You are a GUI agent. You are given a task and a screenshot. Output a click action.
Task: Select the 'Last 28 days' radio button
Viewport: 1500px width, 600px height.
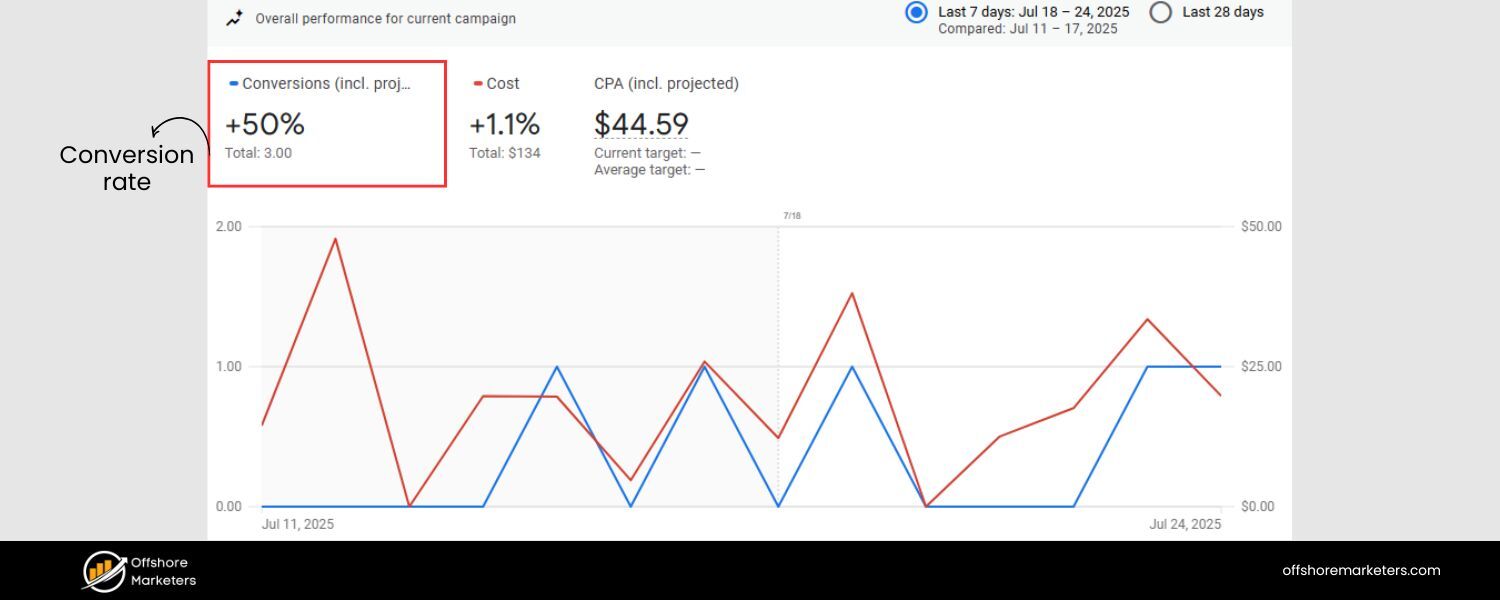1160,12
